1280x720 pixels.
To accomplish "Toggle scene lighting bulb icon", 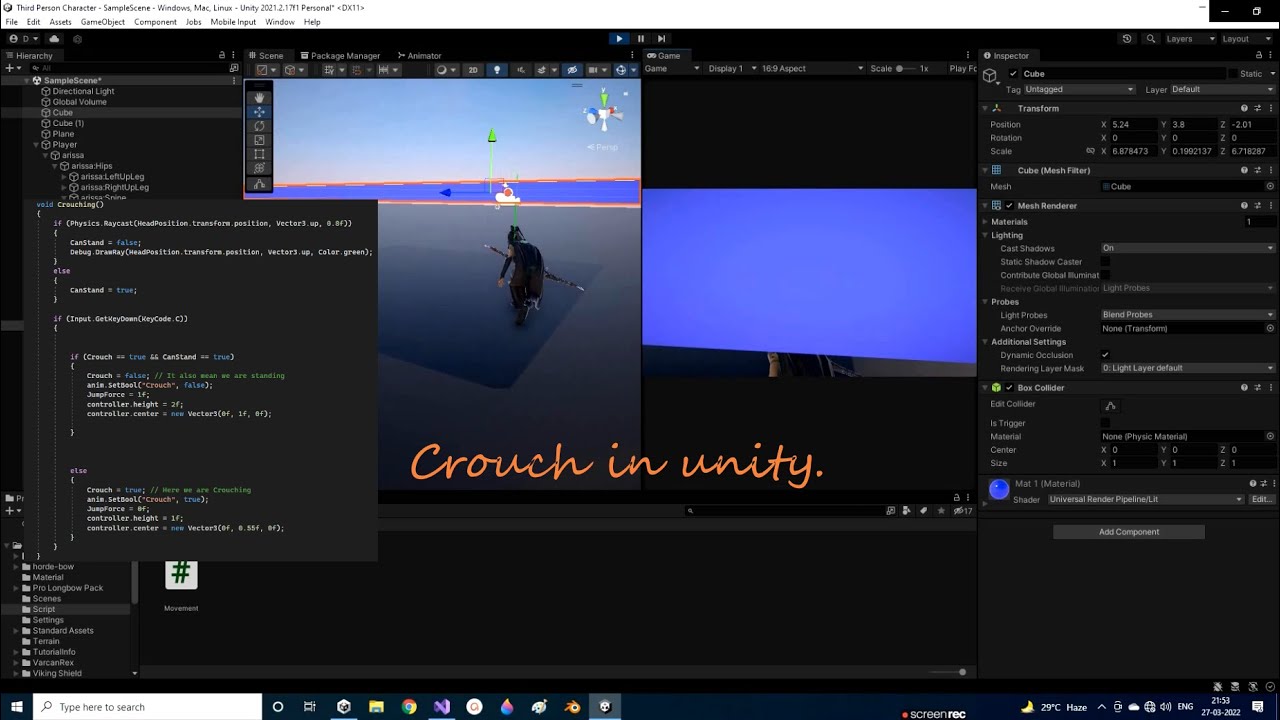I will click(x=497, y=70).
